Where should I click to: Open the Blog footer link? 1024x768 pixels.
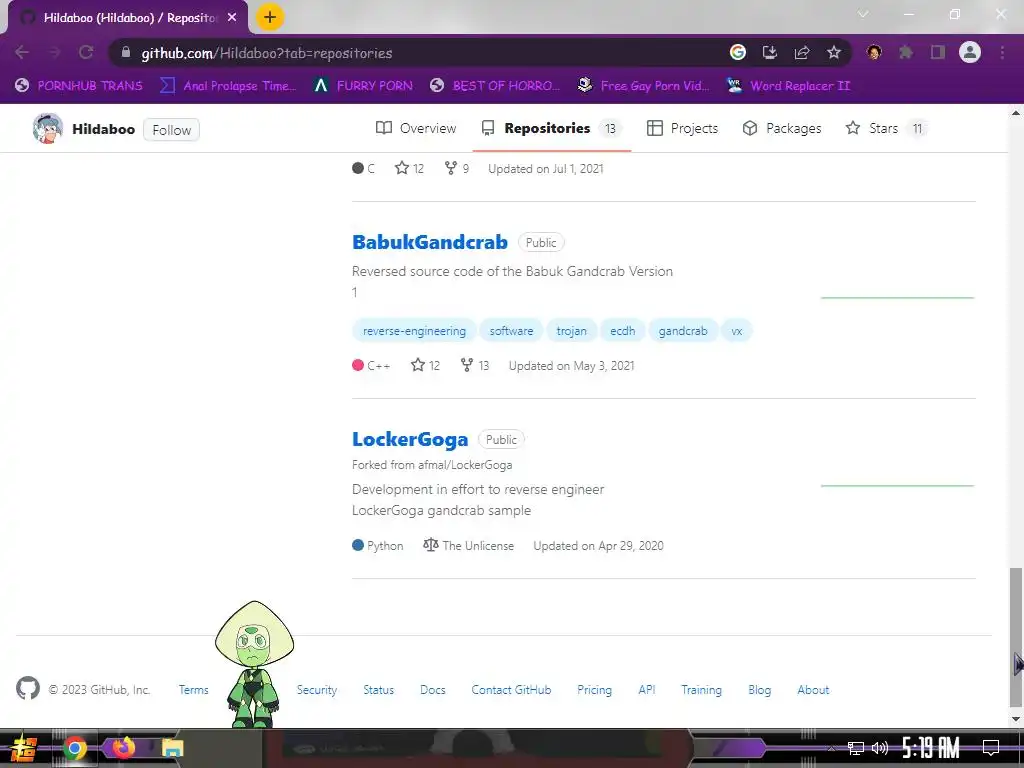pos(760,690)
